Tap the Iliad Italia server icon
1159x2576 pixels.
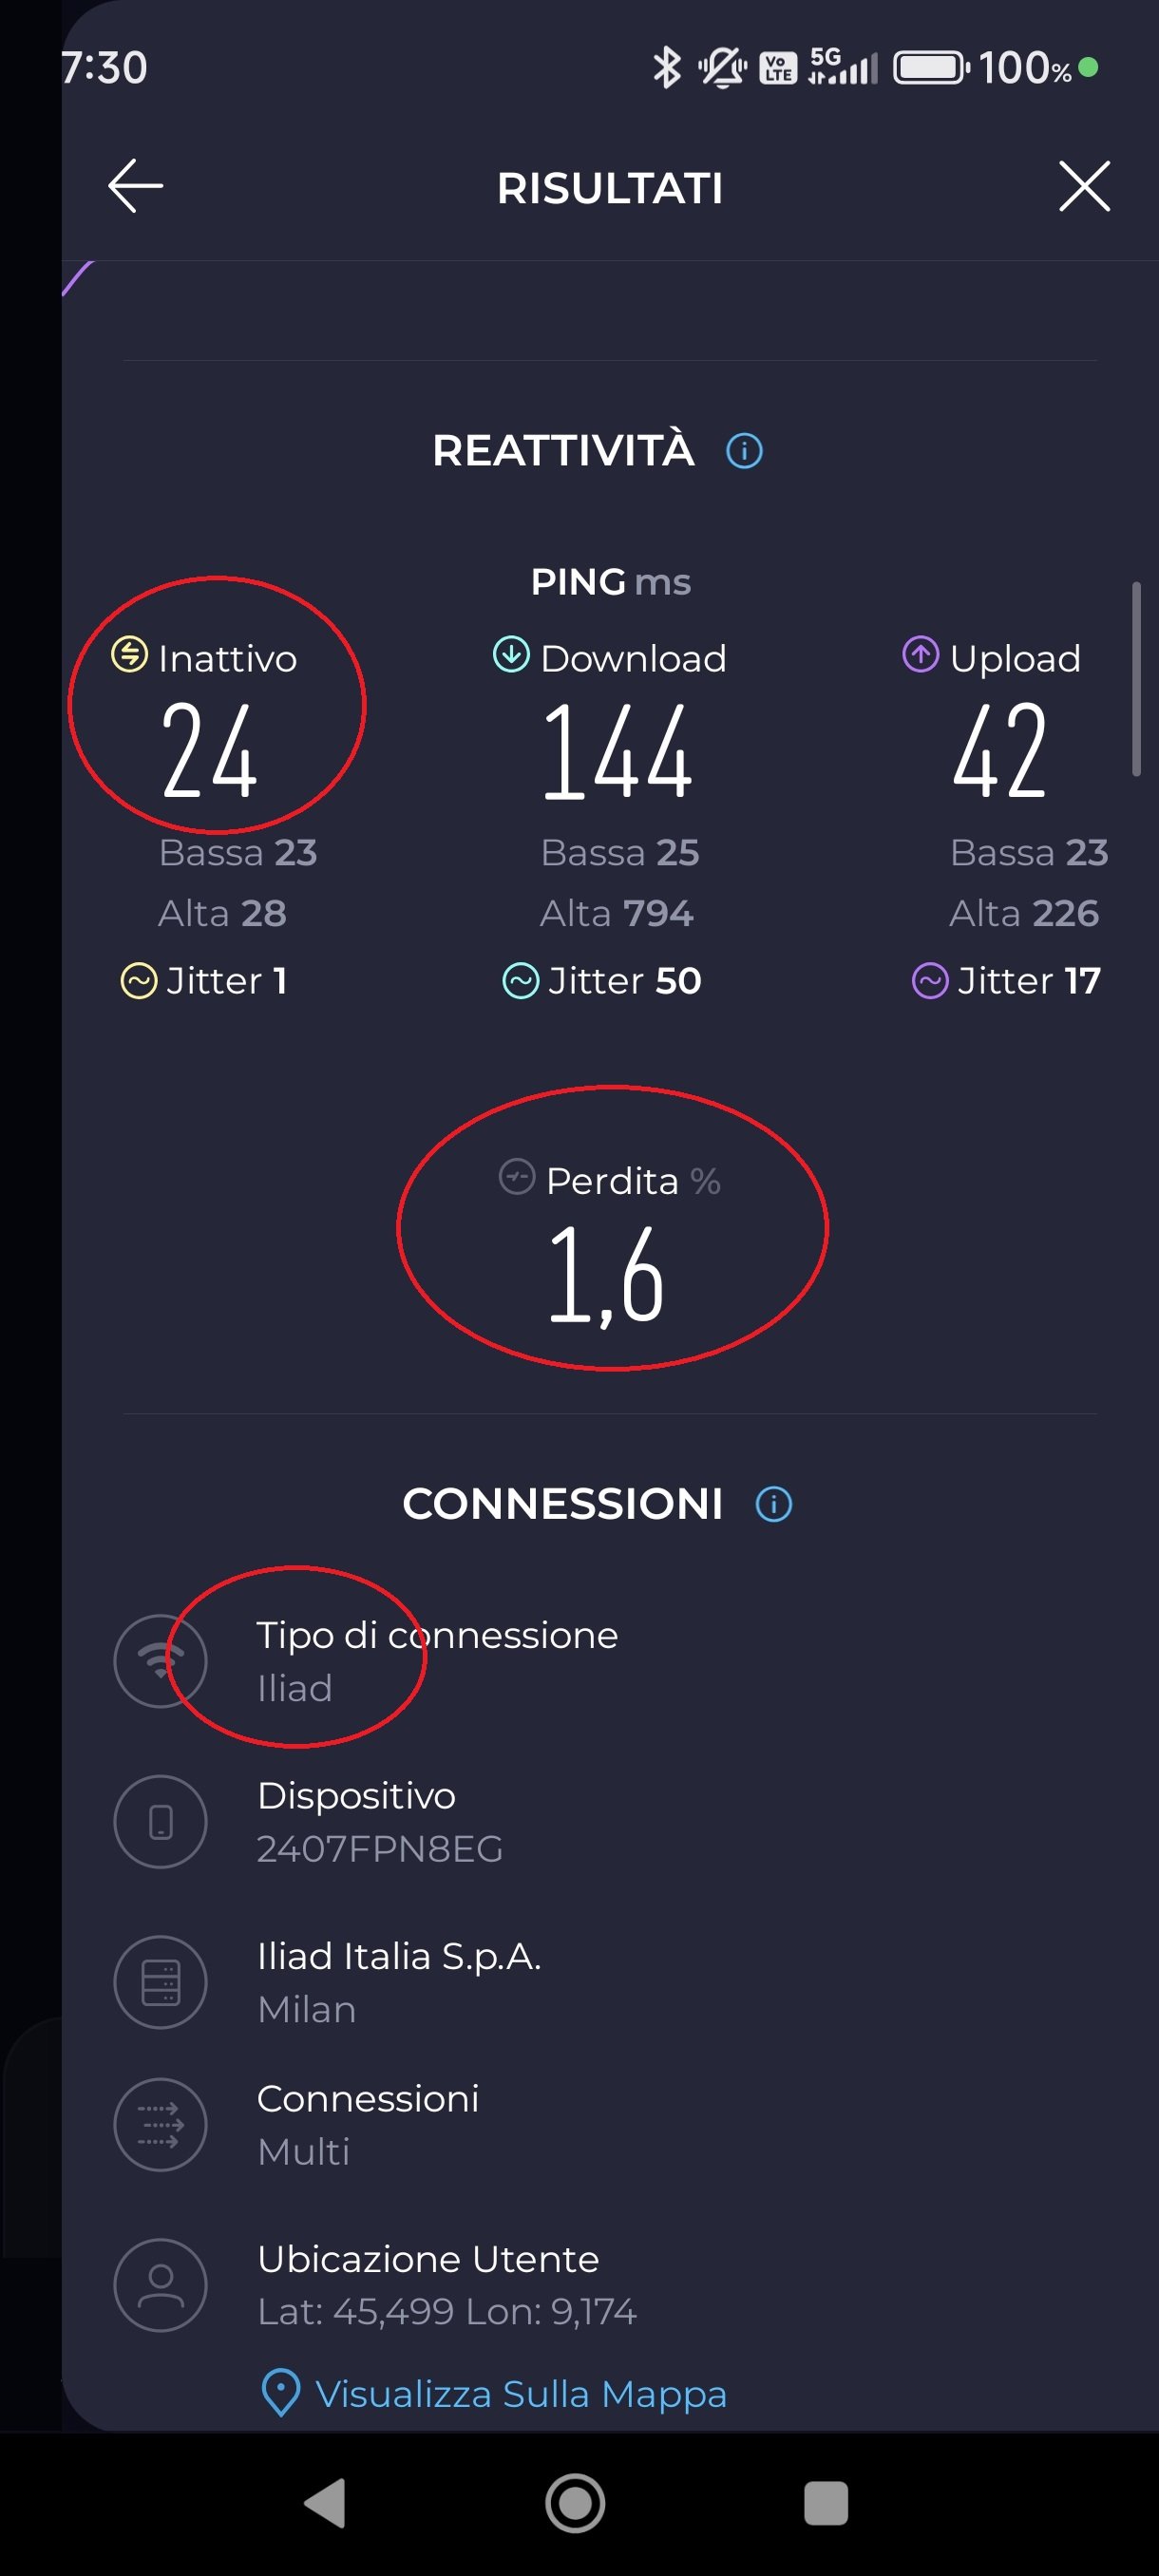pyautogui.click(x=160, y=1982)
